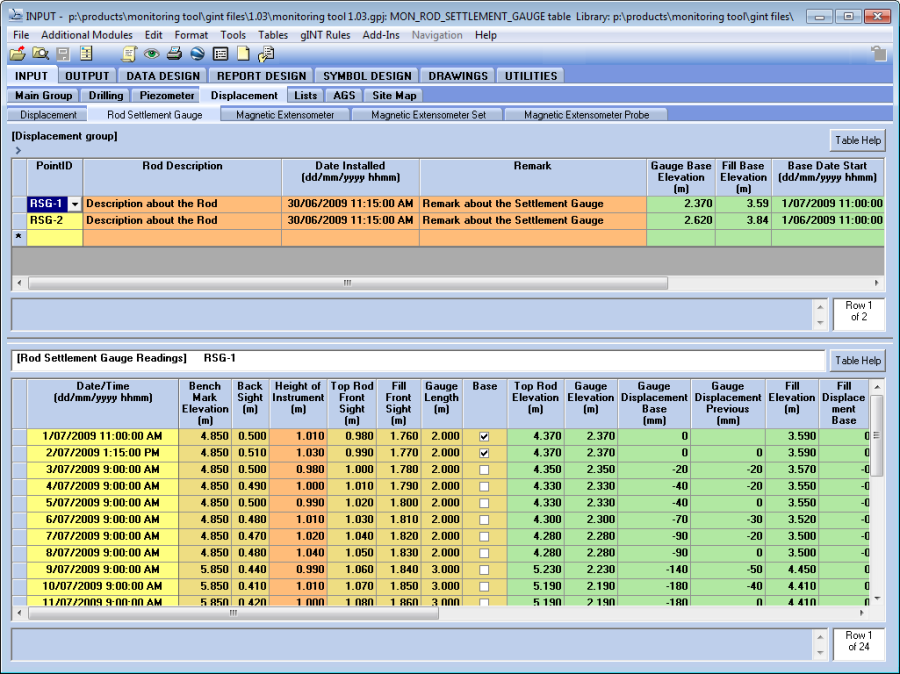Click the blue globe icon in toolbar

tap(197, 54)
